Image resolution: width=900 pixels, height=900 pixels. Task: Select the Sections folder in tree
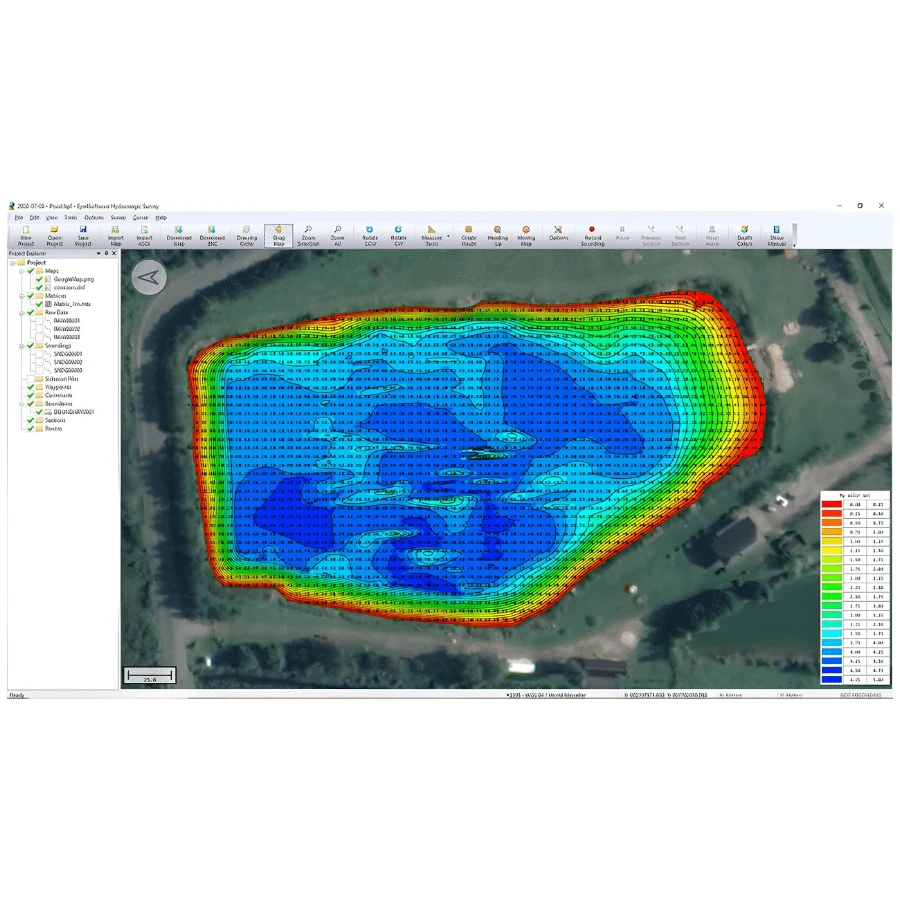[55, 421]
